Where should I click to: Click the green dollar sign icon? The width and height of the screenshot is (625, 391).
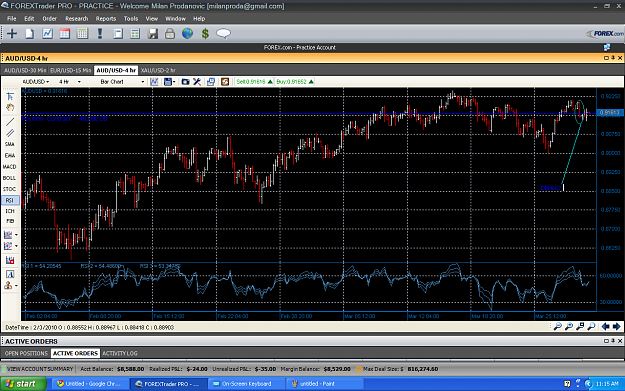tap(205, 33)
